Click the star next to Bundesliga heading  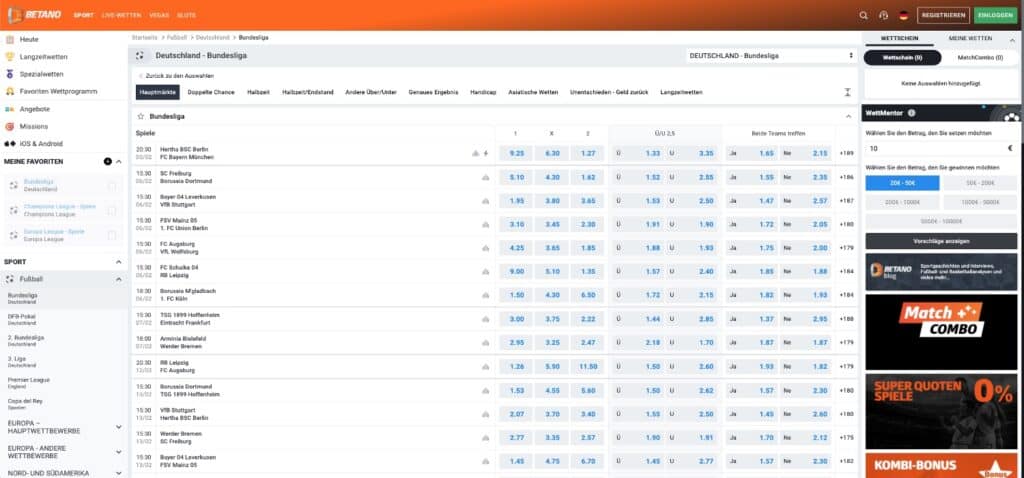tap(140, 116)
